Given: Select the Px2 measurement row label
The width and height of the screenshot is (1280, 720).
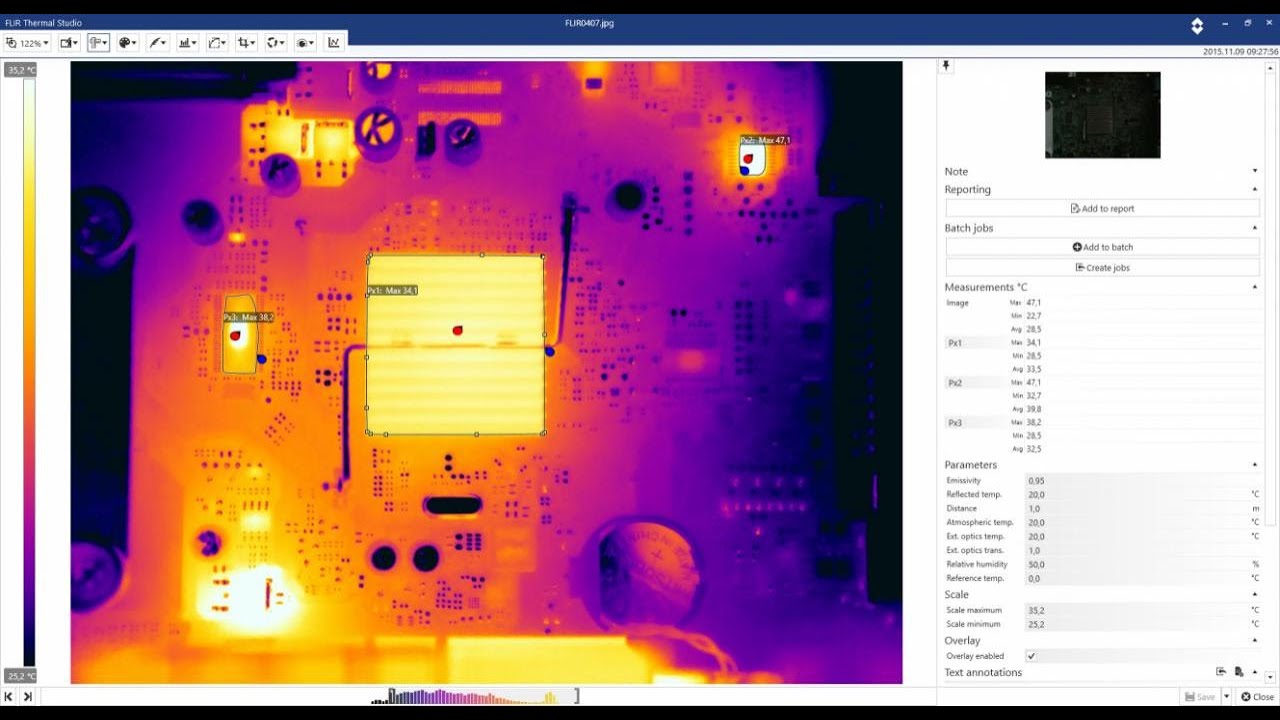Looking at the screenshot, I should (955, 383).
